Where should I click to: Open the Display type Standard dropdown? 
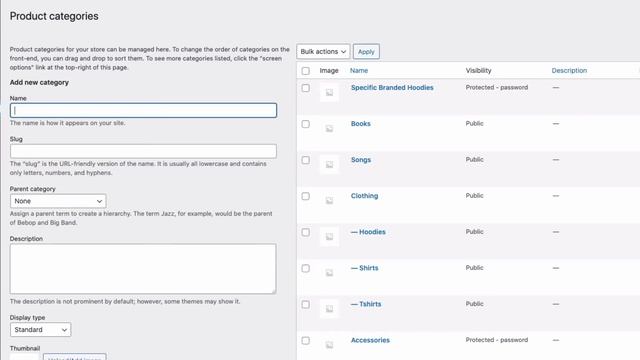(40, 329)
